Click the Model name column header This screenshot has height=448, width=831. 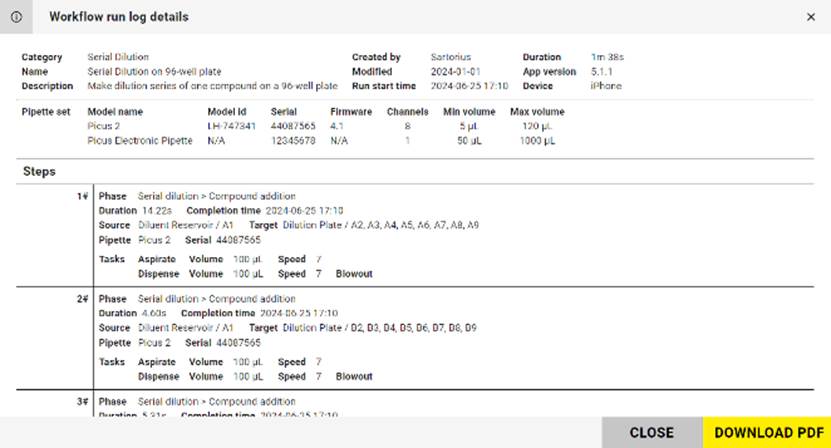point(115,112)
